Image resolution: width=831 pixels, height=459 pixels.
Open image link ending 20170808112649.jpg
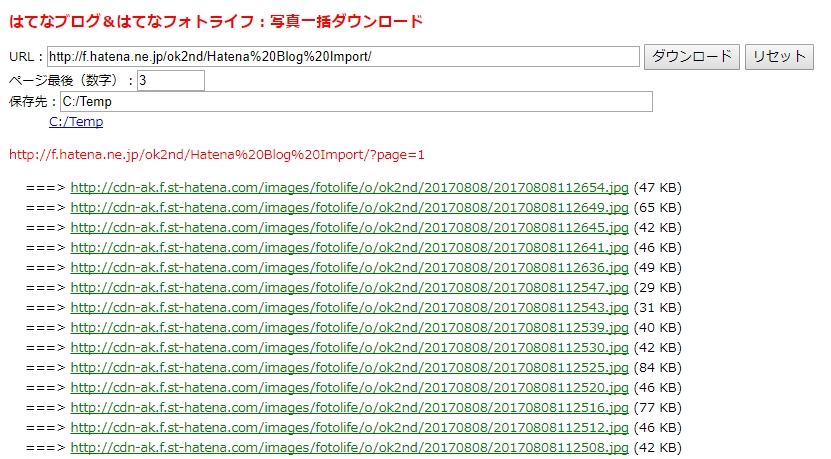coord(349,208)
